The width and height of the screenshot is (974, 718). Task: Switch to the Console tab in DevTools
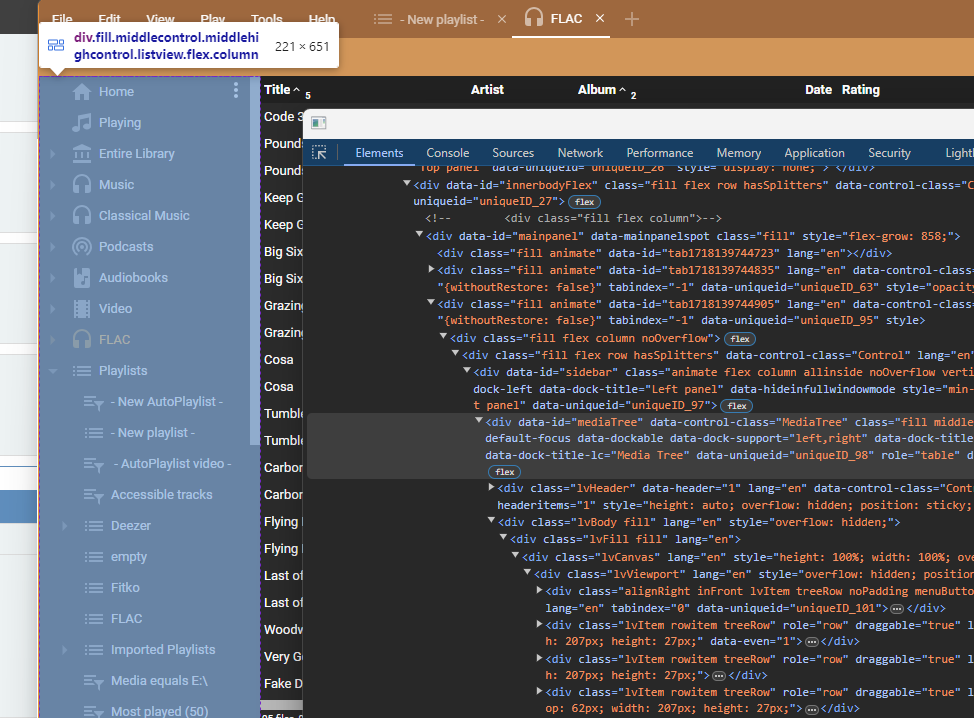tap(447, 153)
